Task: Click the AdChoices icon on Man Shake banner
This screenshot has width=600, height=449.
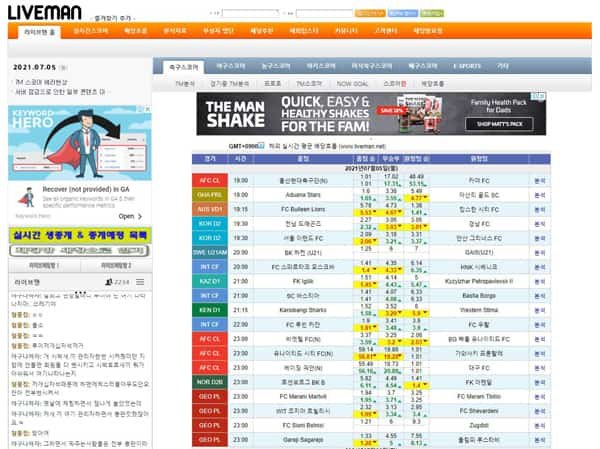Action: point(539,96)
